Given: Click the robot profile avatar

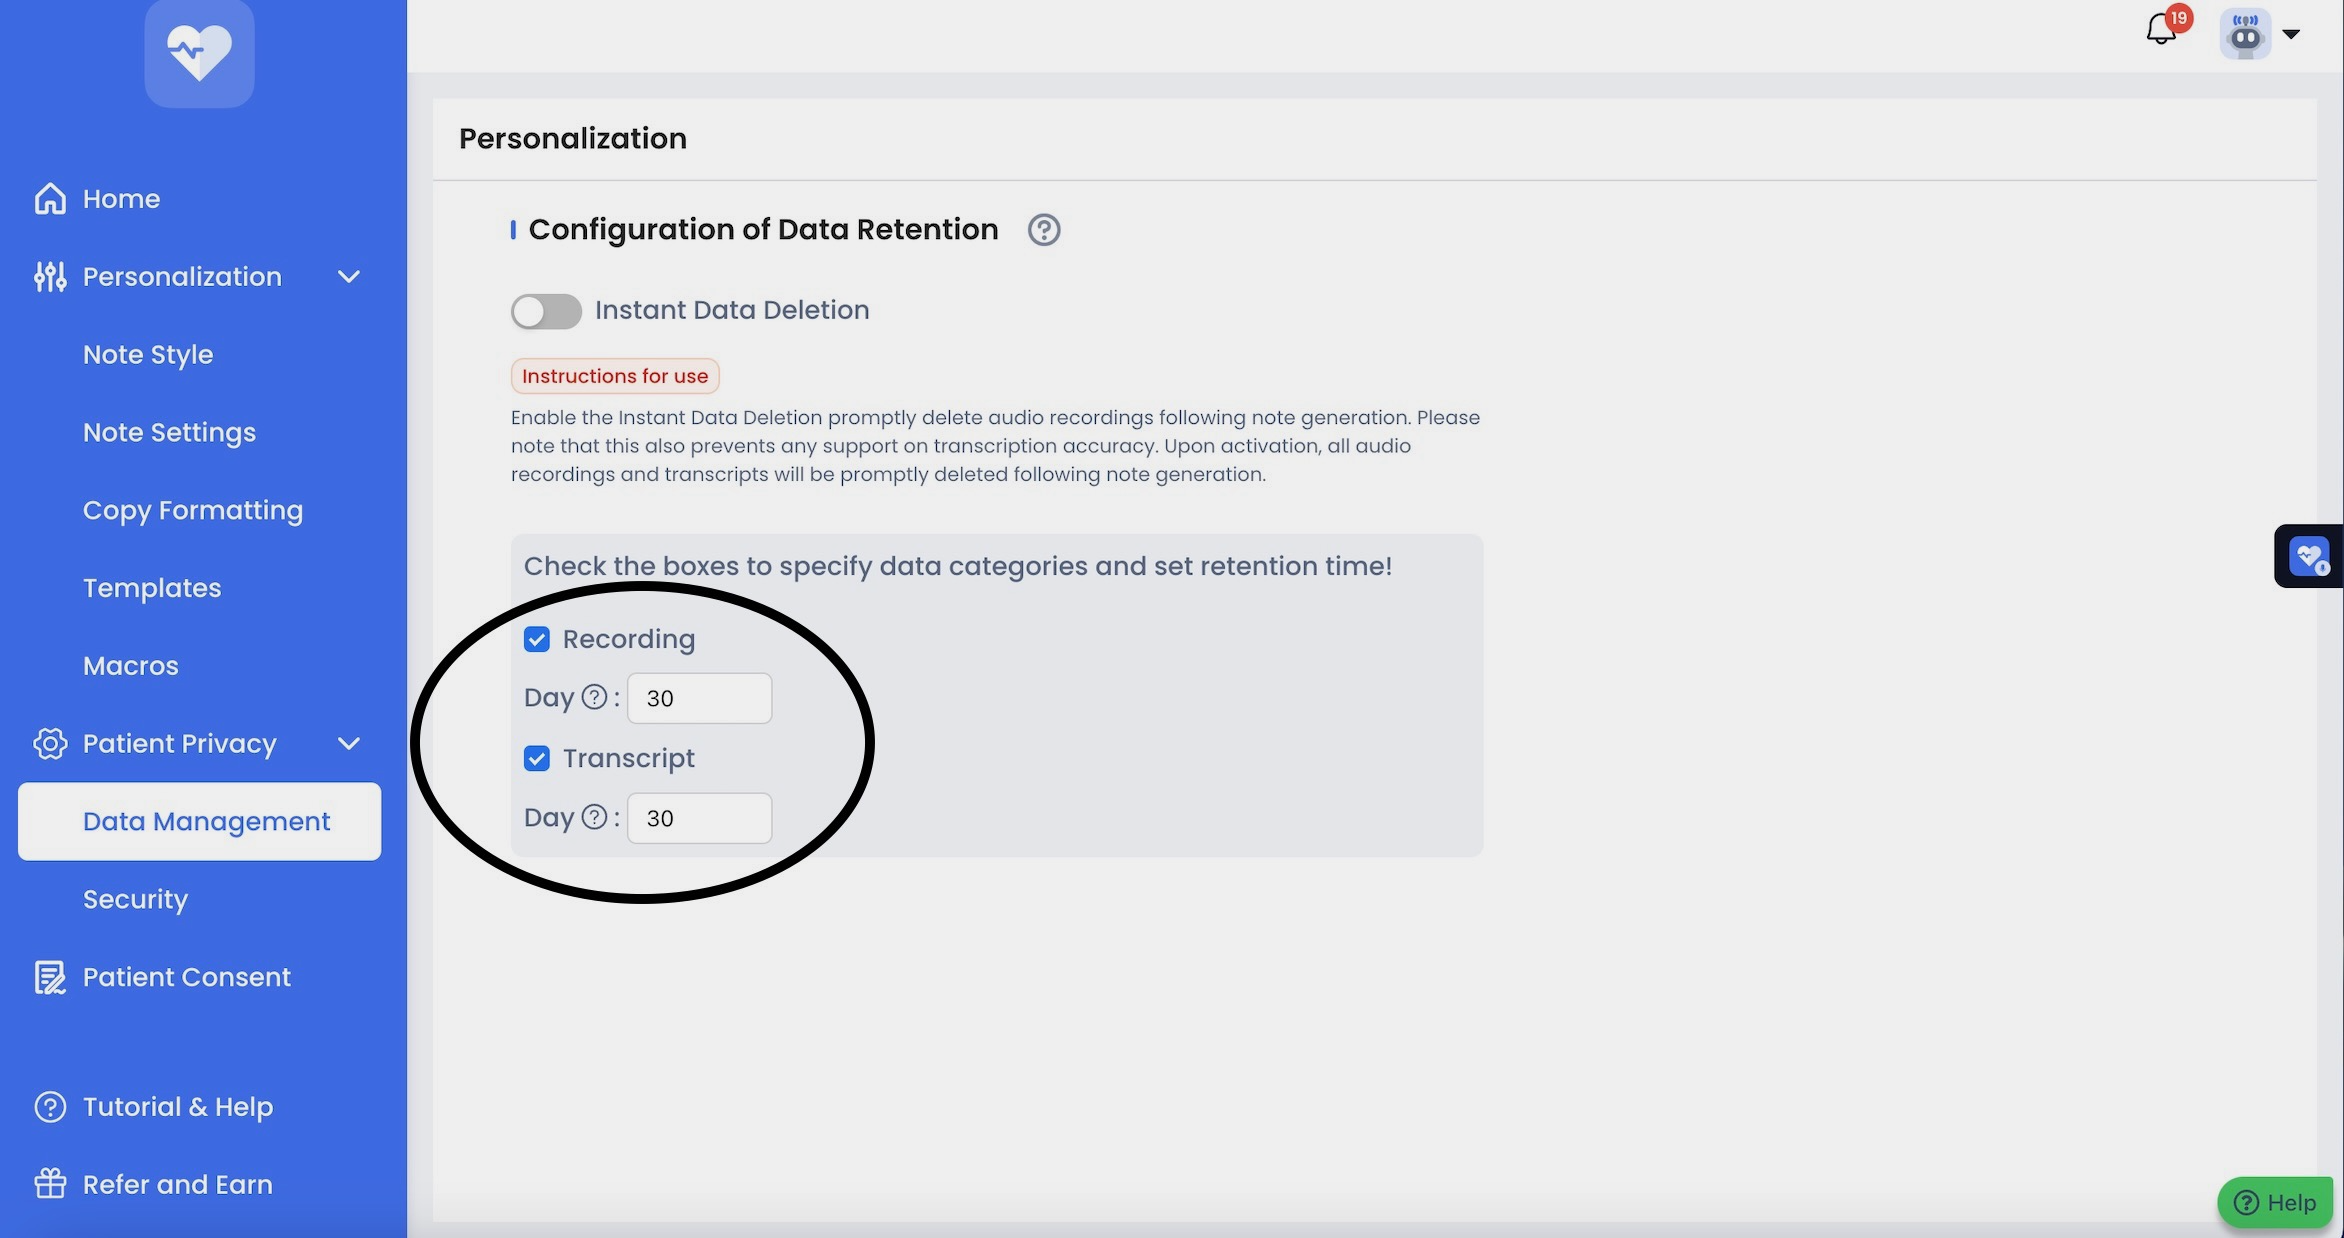Looking at the screenshot, I should click(x=2245, y=34).
